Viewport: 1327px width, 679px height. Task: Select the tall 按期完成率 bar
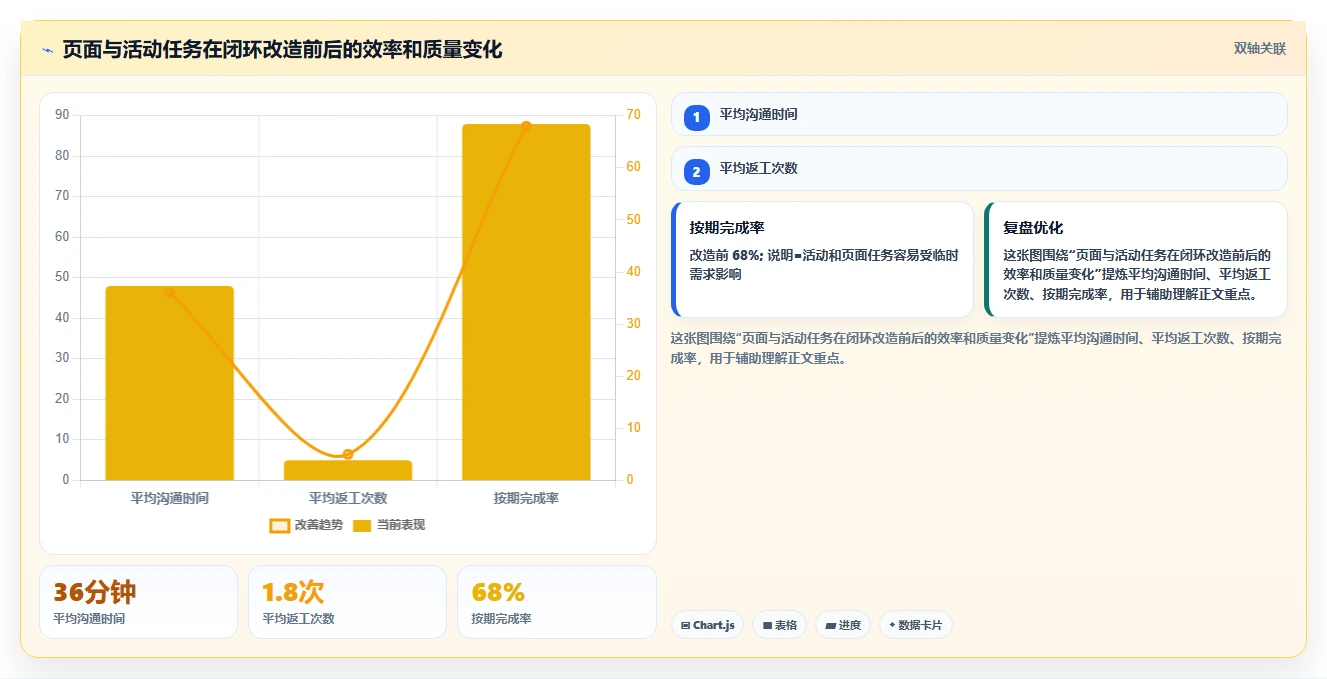click(526, 302)
